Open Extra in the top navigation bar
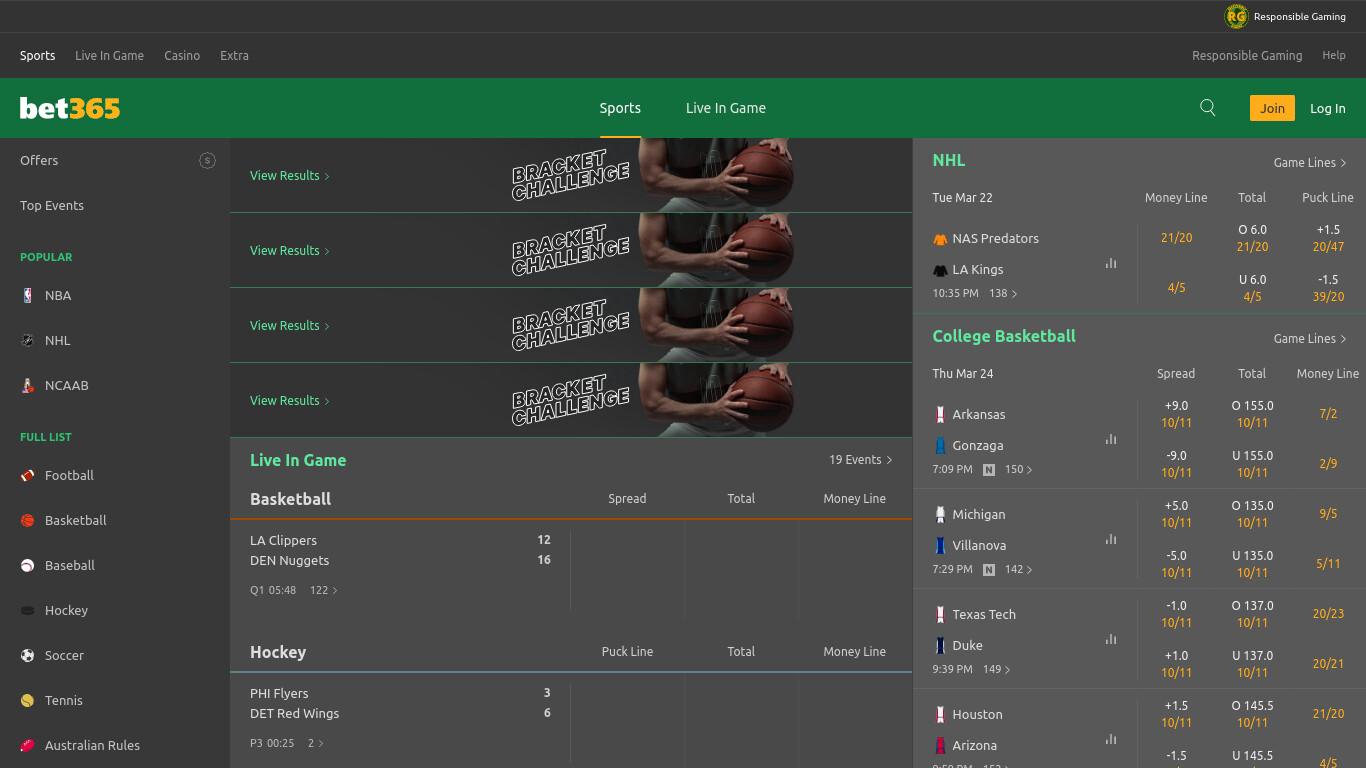Viewport: 1366px width, 768px height. coord(234,56)
